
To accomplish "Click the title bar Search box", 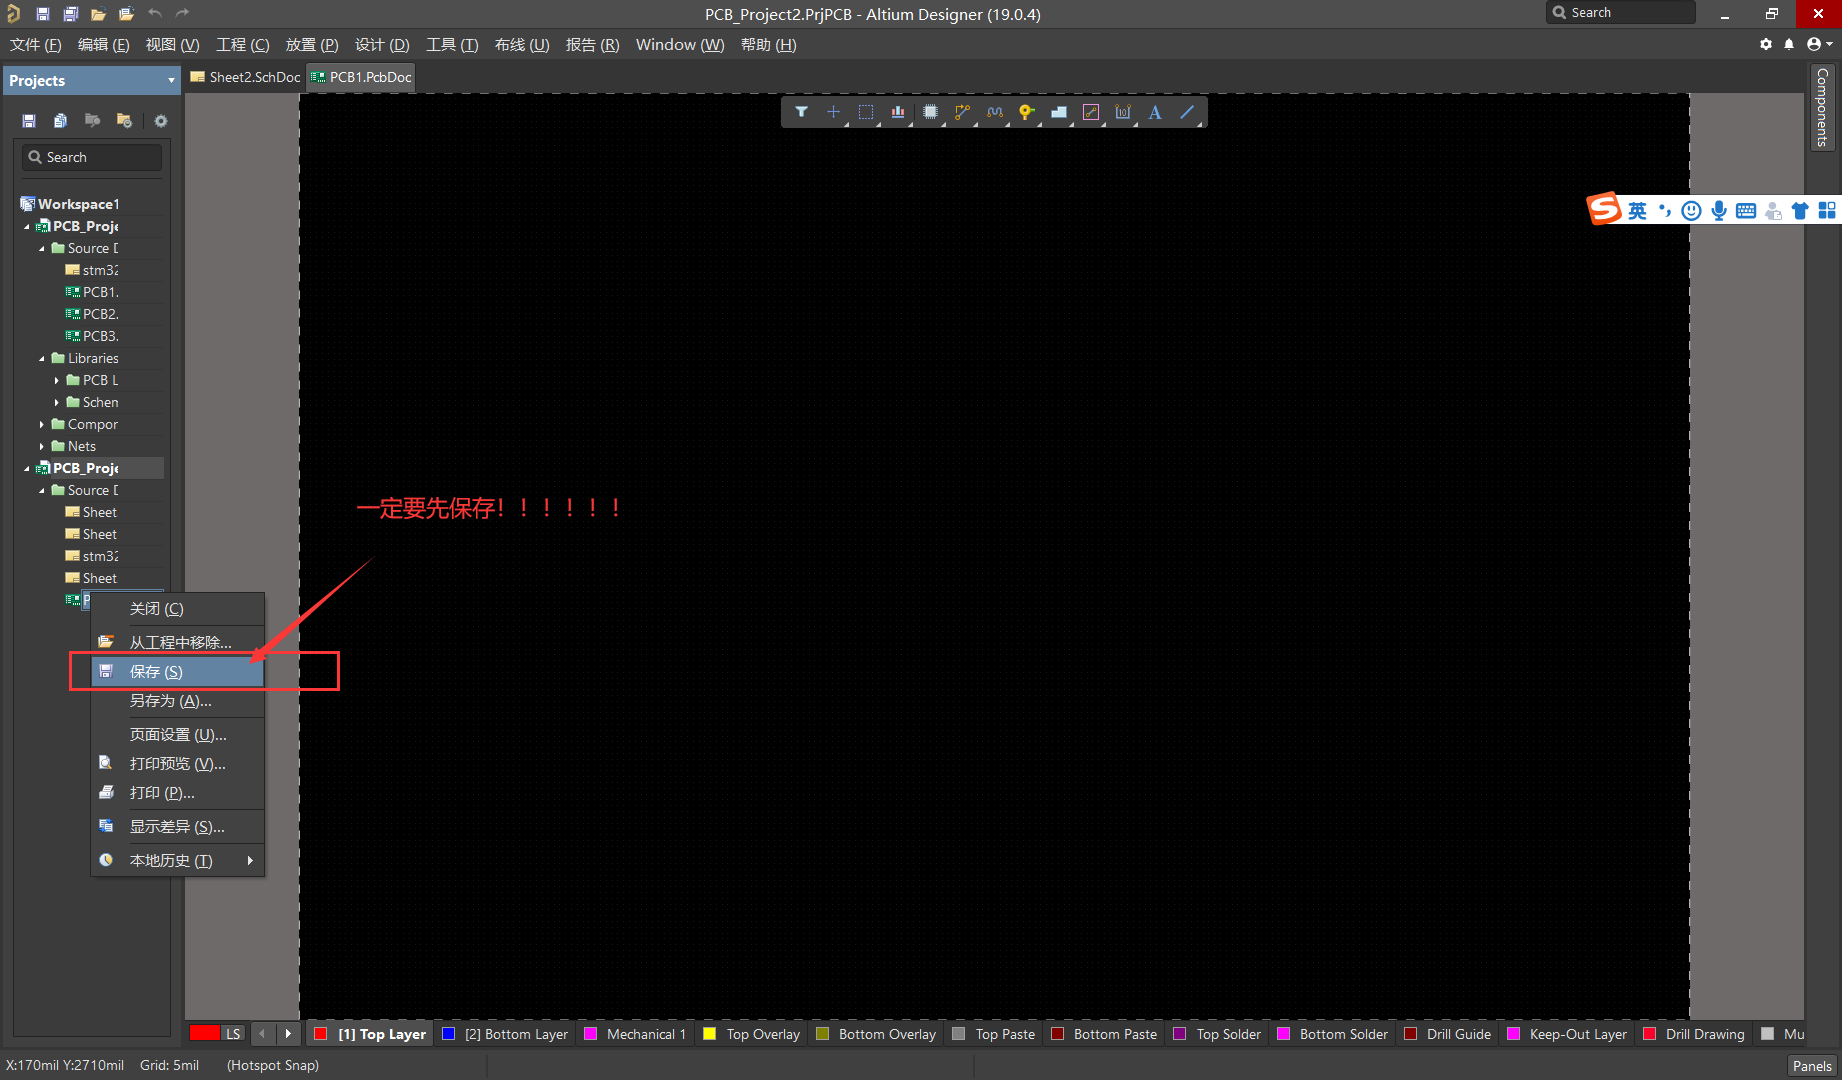I will pos(1621,13).
